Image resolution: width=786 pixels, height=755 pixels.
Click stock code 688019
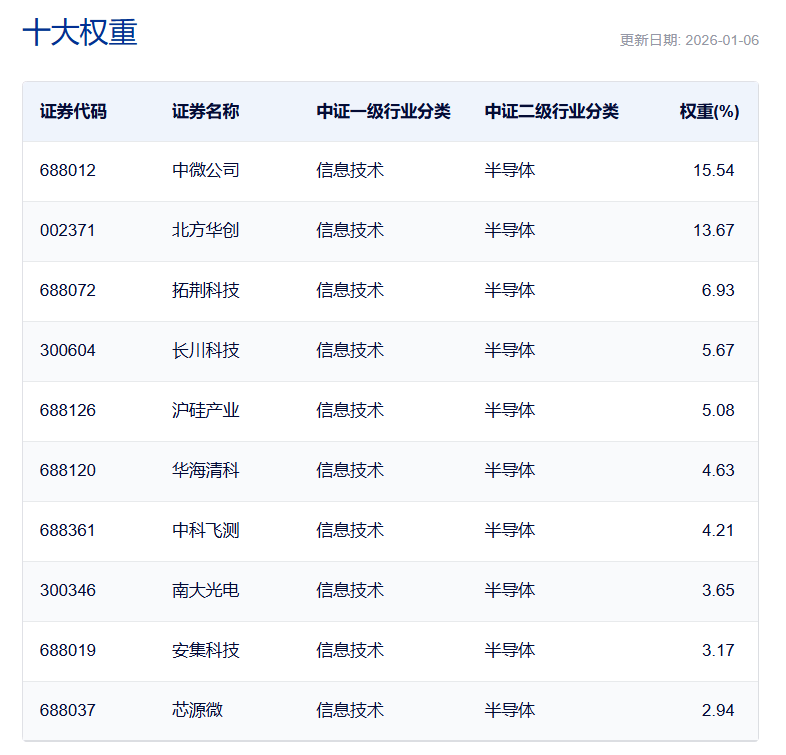pos(68,650)
